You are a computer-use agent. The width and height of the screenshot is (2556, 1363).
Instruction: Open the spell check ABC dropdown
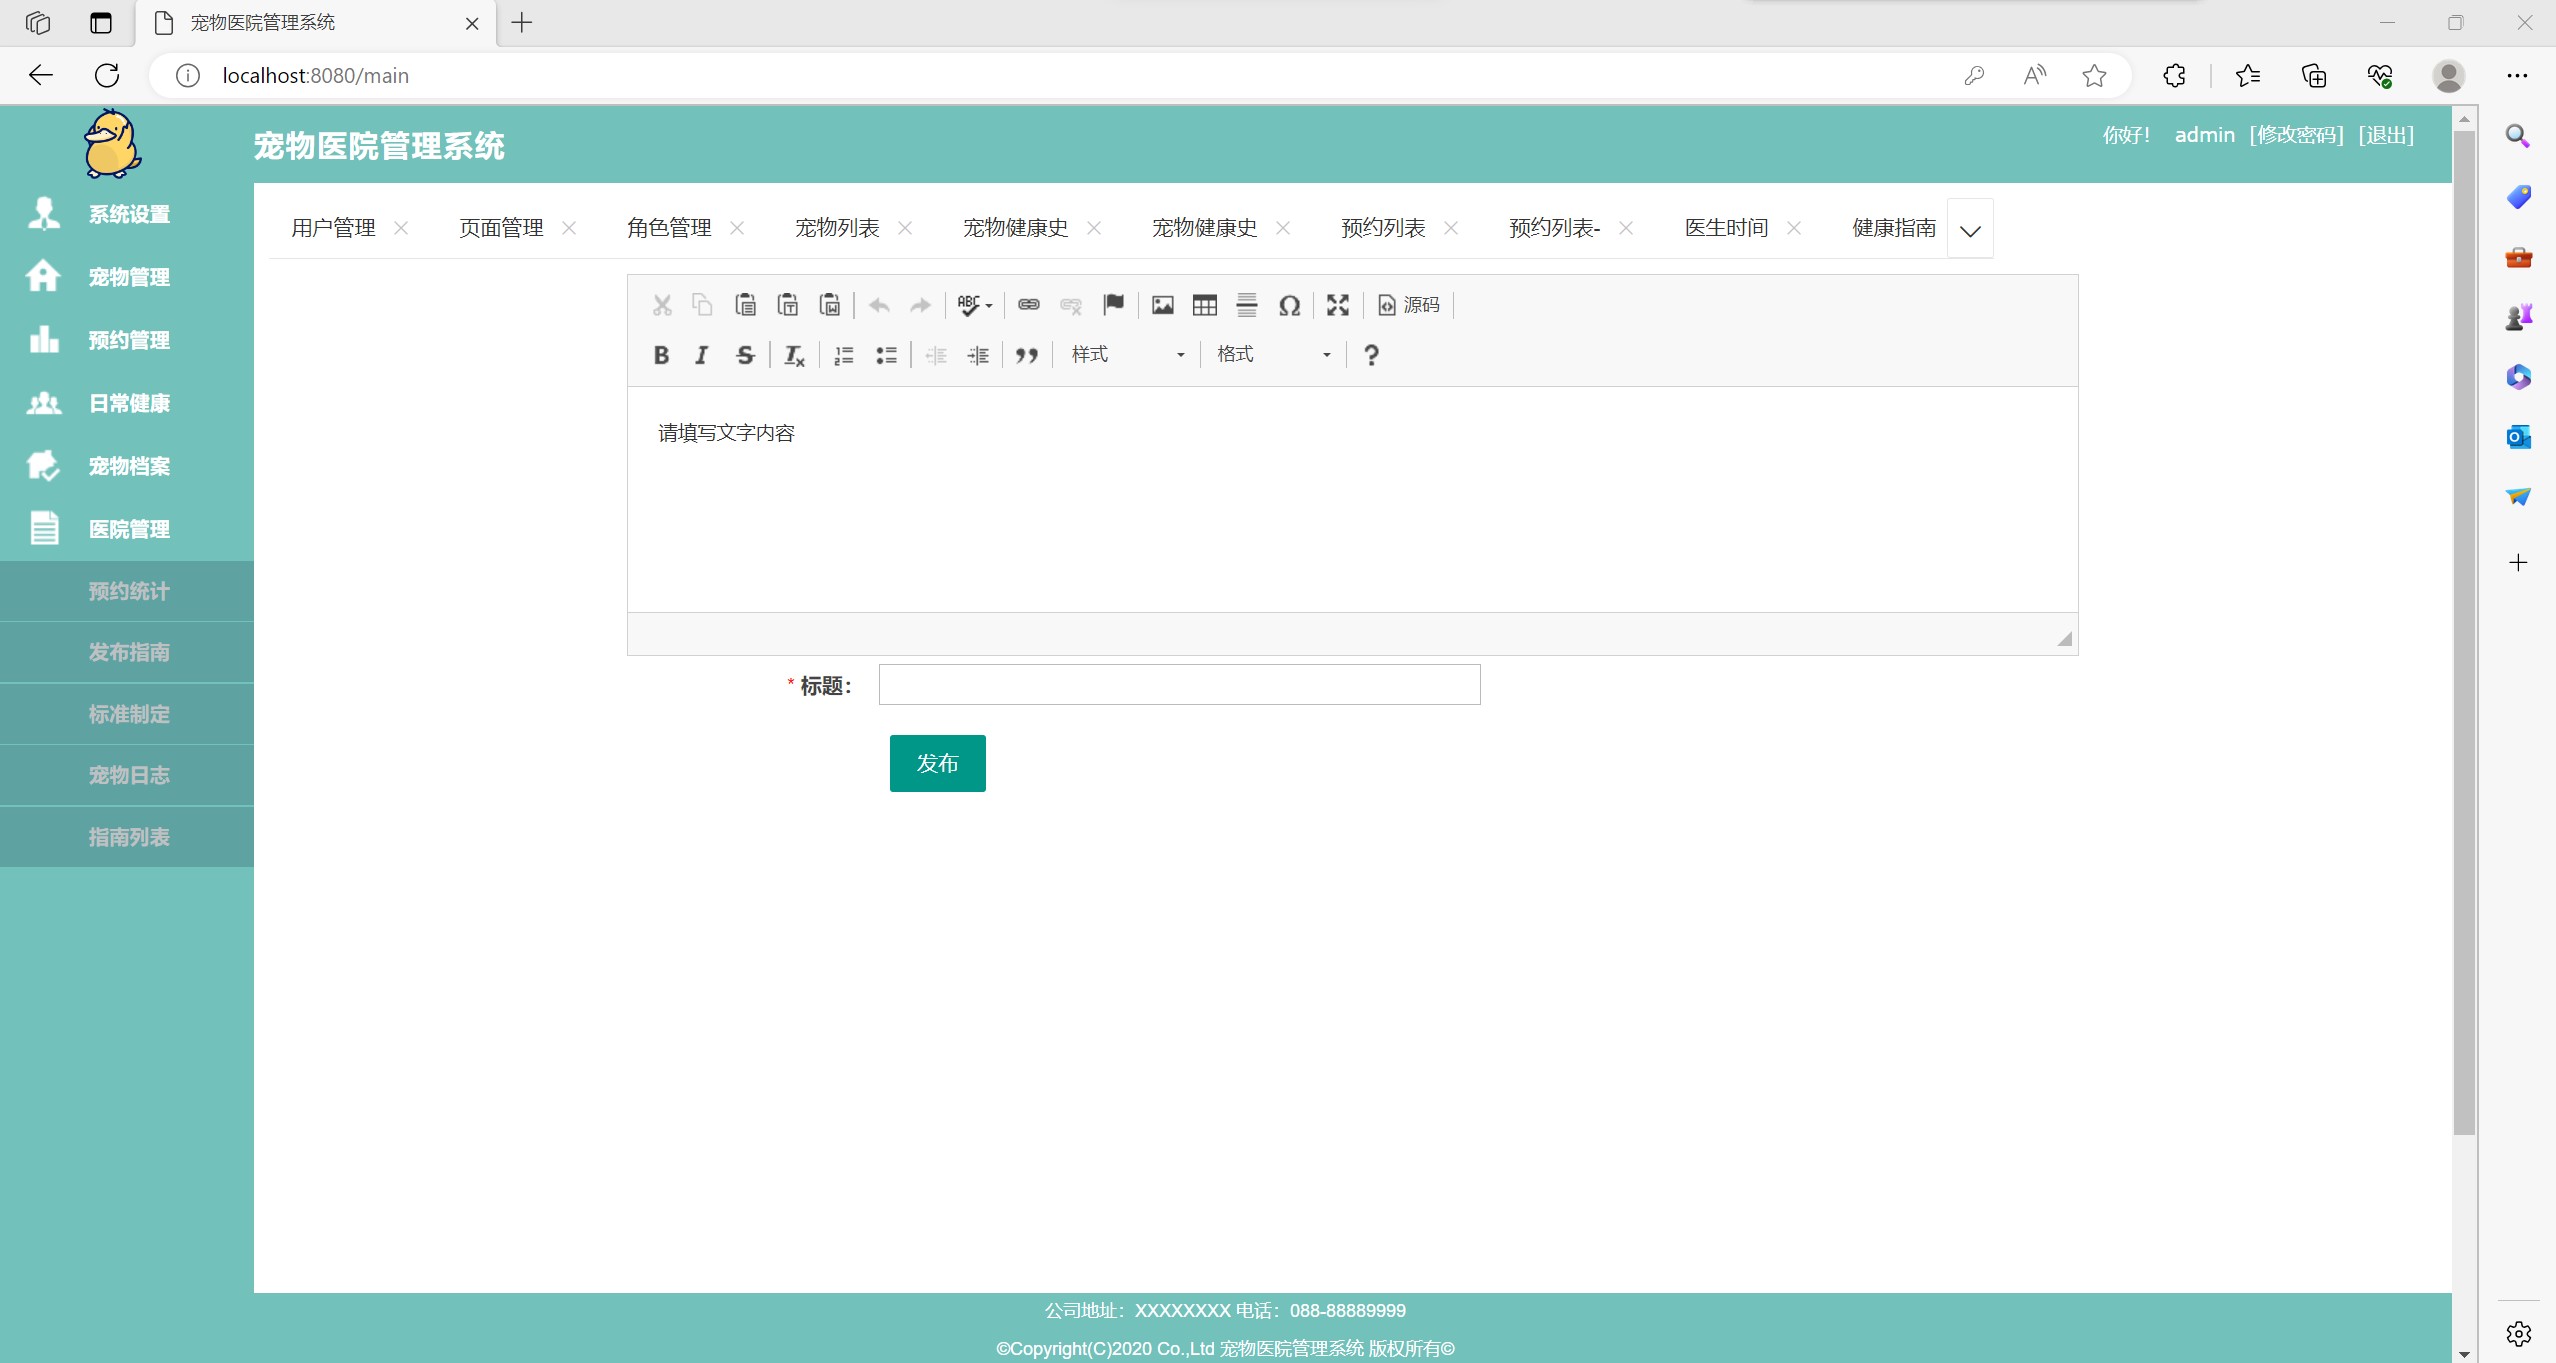point(975,305)
